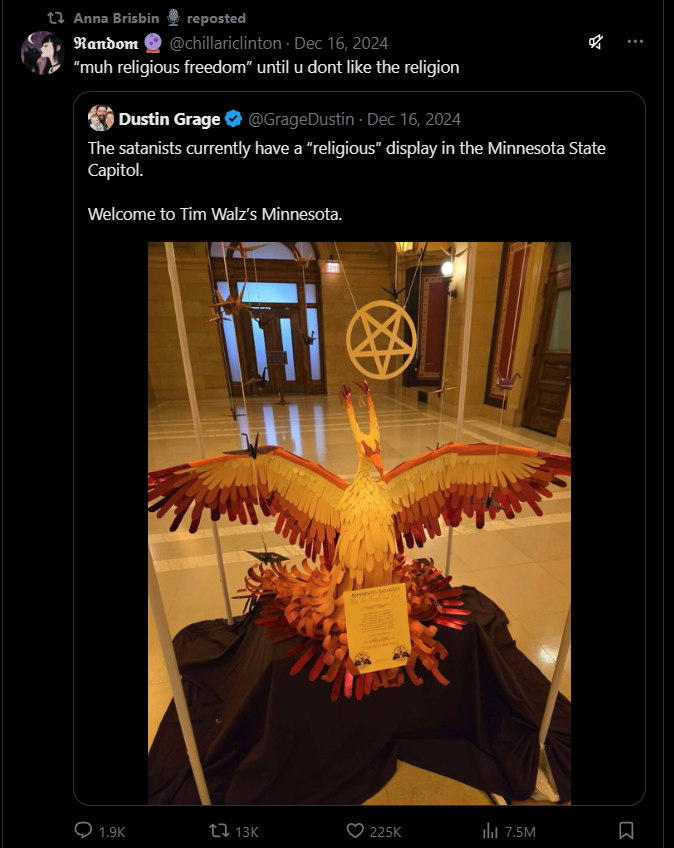View post analytics bar chart icon
The height and width of the screenshot is (848, 674).
[490, 830]
